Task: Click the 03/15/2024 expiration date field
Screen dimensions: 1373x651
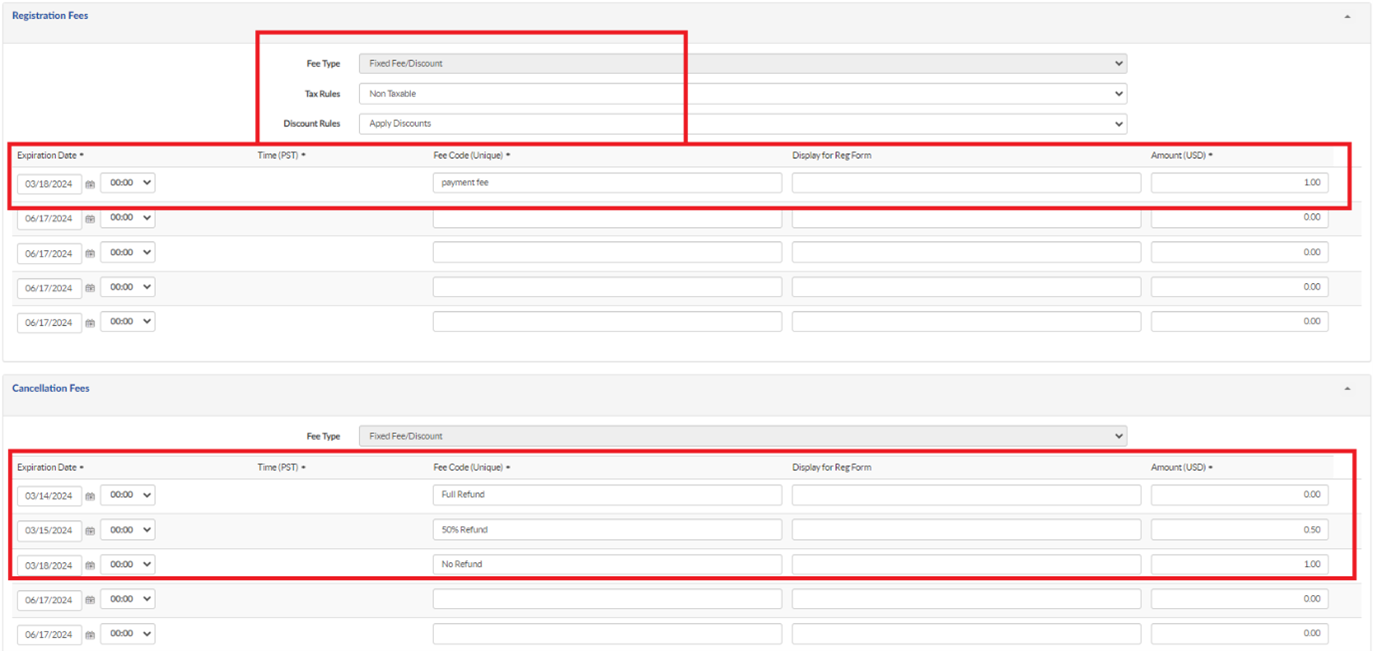Action: click(49, 530)
